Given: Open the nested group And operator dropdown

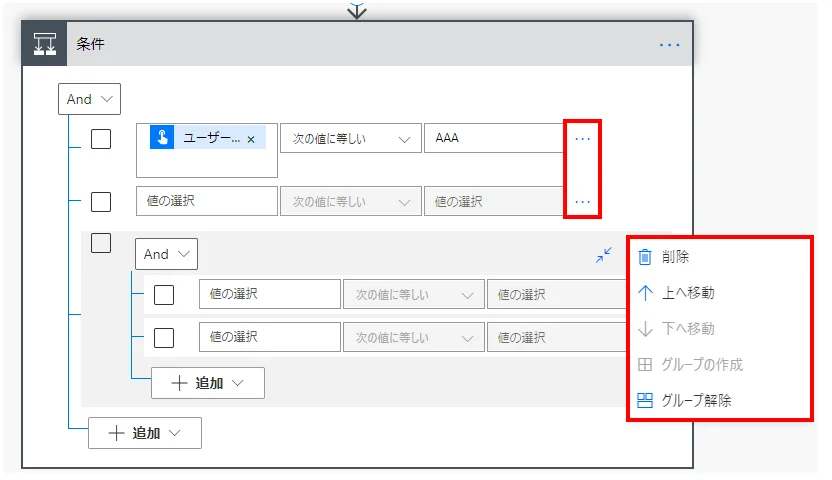Looking at the screenshot, I should pyautogui.click(x=166, y=254).
